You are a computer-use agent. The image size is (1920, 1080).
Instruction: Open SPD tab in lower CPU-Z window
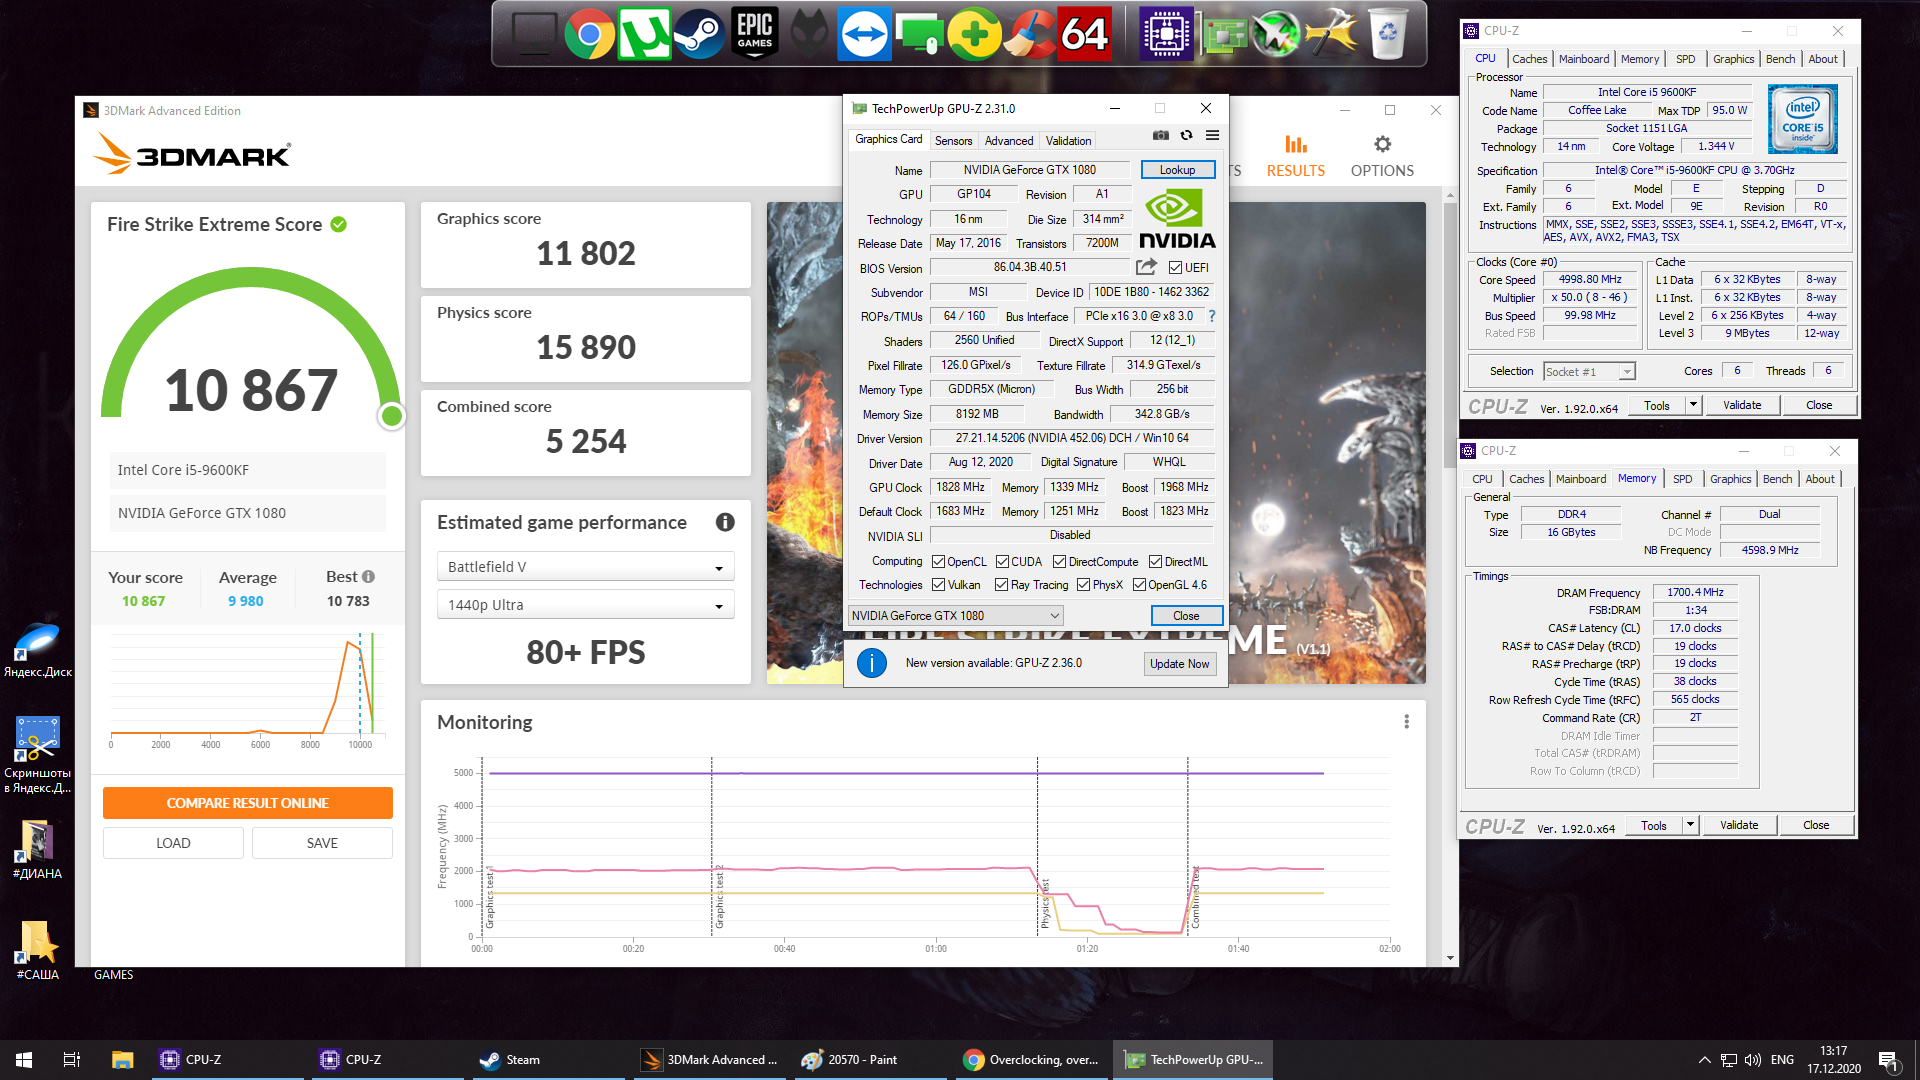point(1683,479)
